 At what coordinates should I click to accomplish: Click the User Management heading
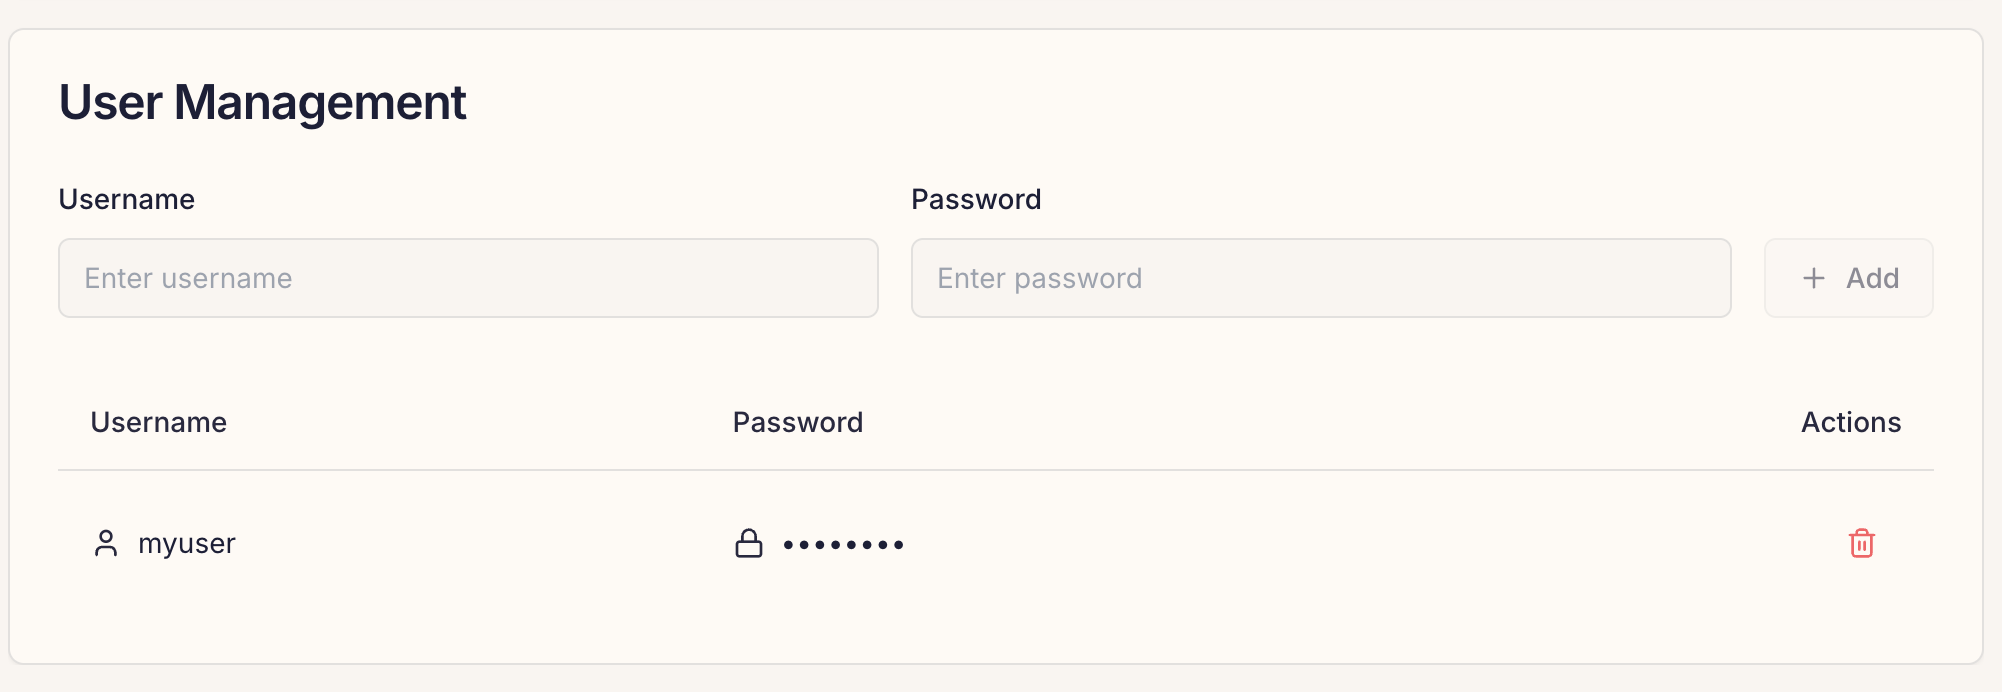263,102
